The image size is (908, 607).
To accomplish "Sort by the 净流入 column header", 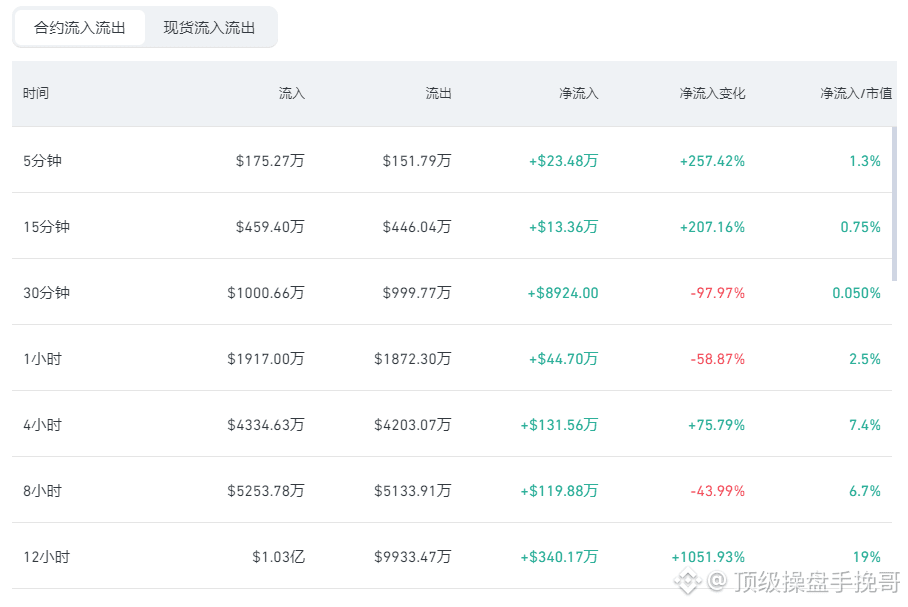I will pyautogui.click(x=579, y=93).
